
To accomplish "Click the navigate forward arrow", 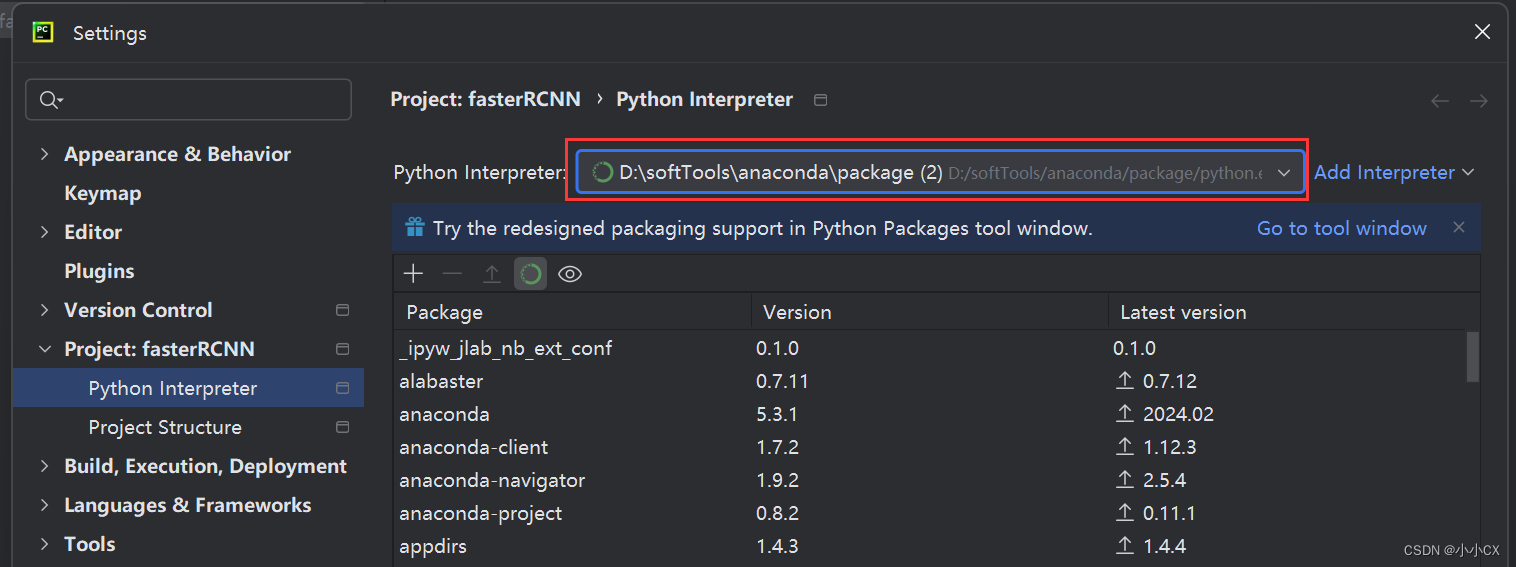I will pos(1479,101).
